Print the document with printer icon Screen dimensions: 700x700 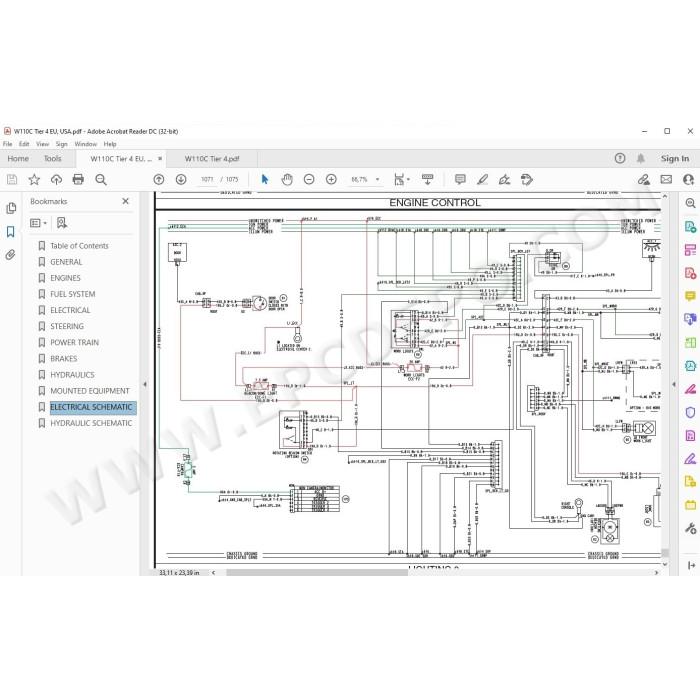pos(78,179)
